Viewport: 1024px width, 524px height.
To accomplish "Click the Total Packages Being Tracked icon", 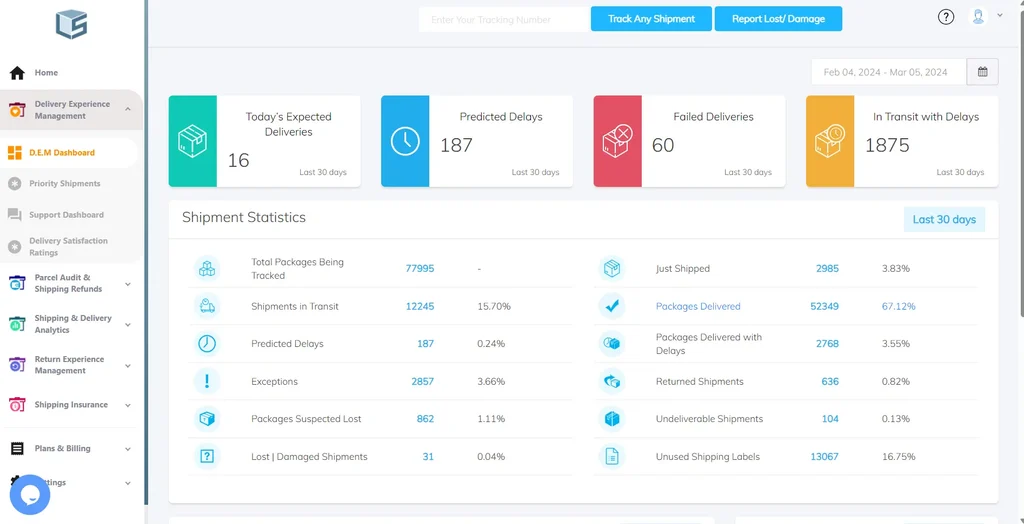I will point(207,269).
